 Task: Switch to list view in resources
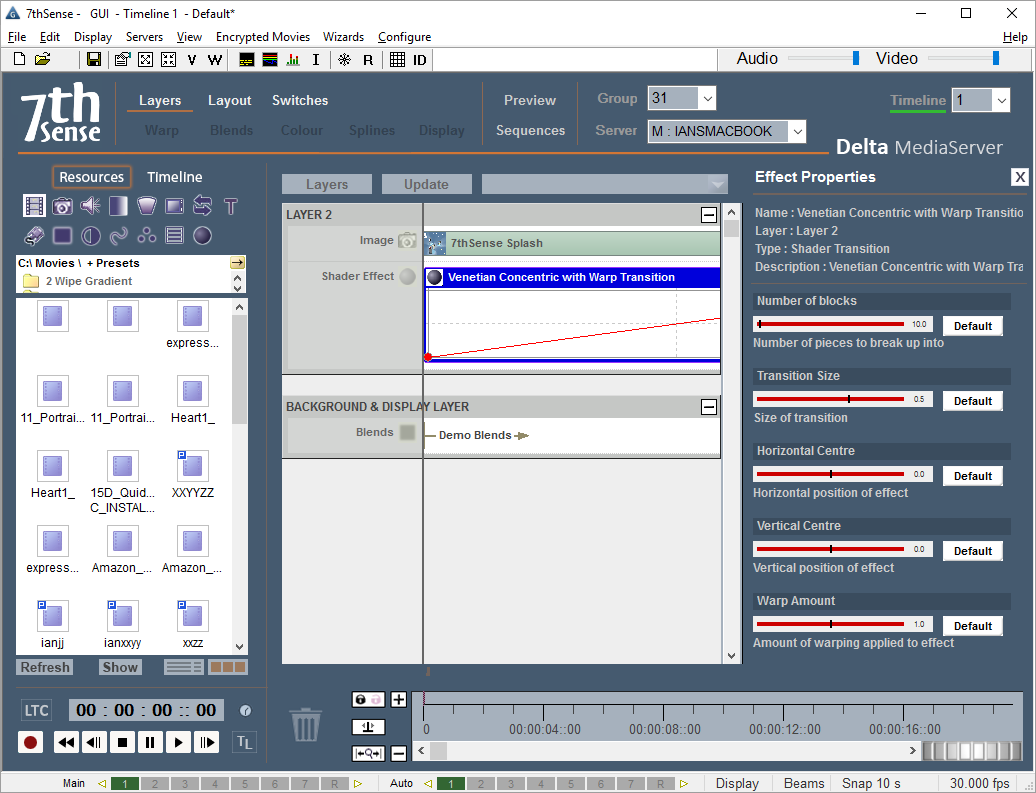[184, 667]
